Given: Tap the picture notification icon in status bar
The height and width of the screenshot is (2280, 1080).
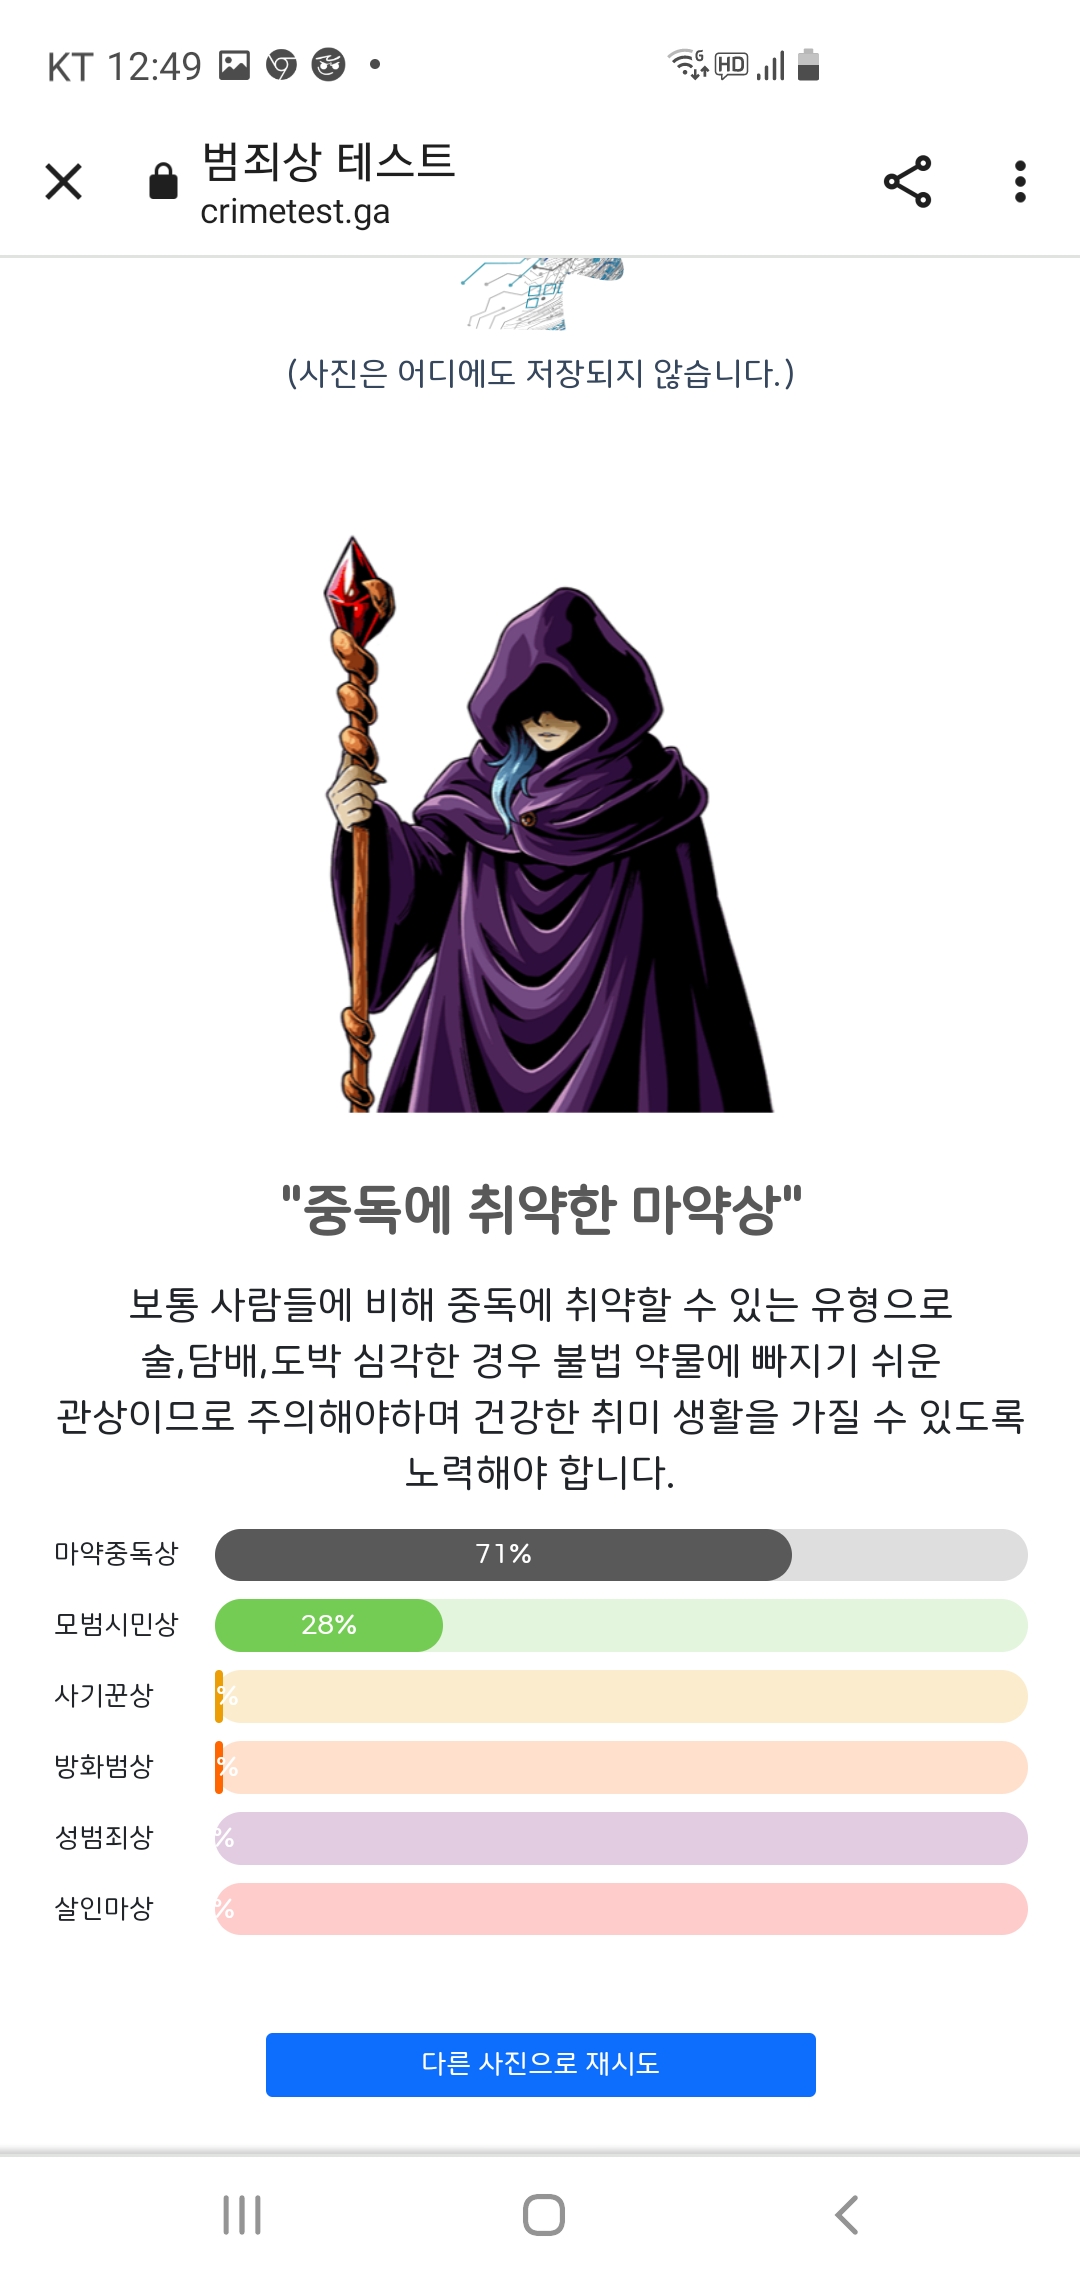Looking at the screenshot, I should (x=234, y=66).
